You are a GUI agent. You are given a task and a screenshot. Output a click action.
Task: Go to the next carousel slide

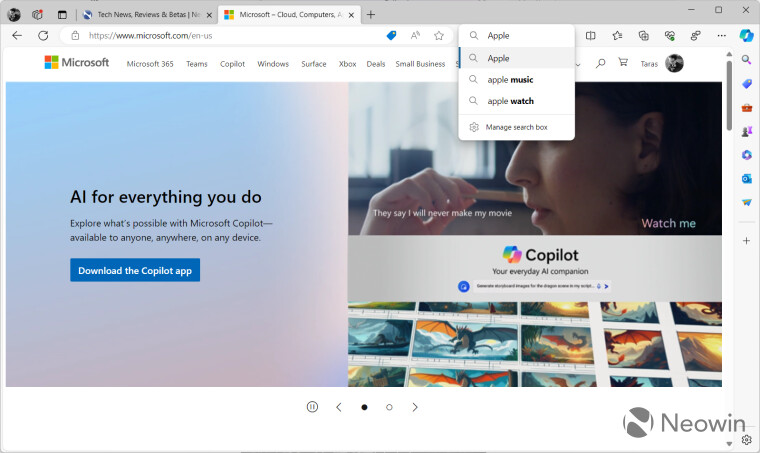click(x=415, y=407)
